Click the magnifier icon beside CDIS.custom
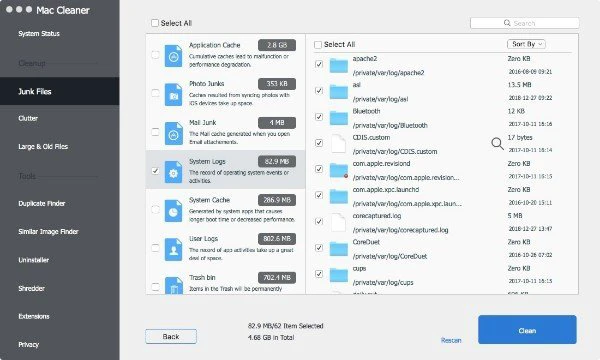 [x=497, y=143]
